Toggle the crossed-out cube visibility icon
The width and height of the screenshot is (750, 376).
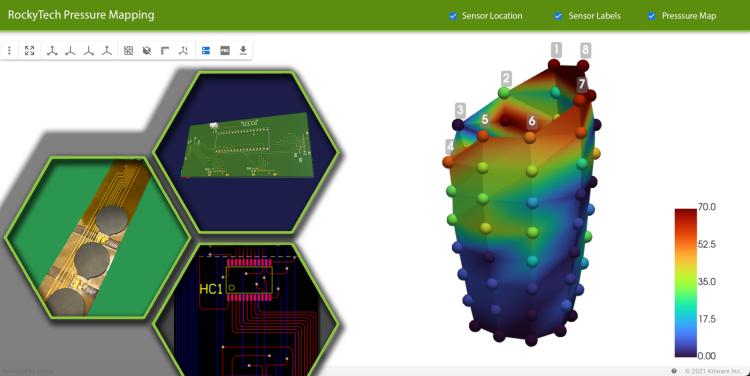[147, 51]
